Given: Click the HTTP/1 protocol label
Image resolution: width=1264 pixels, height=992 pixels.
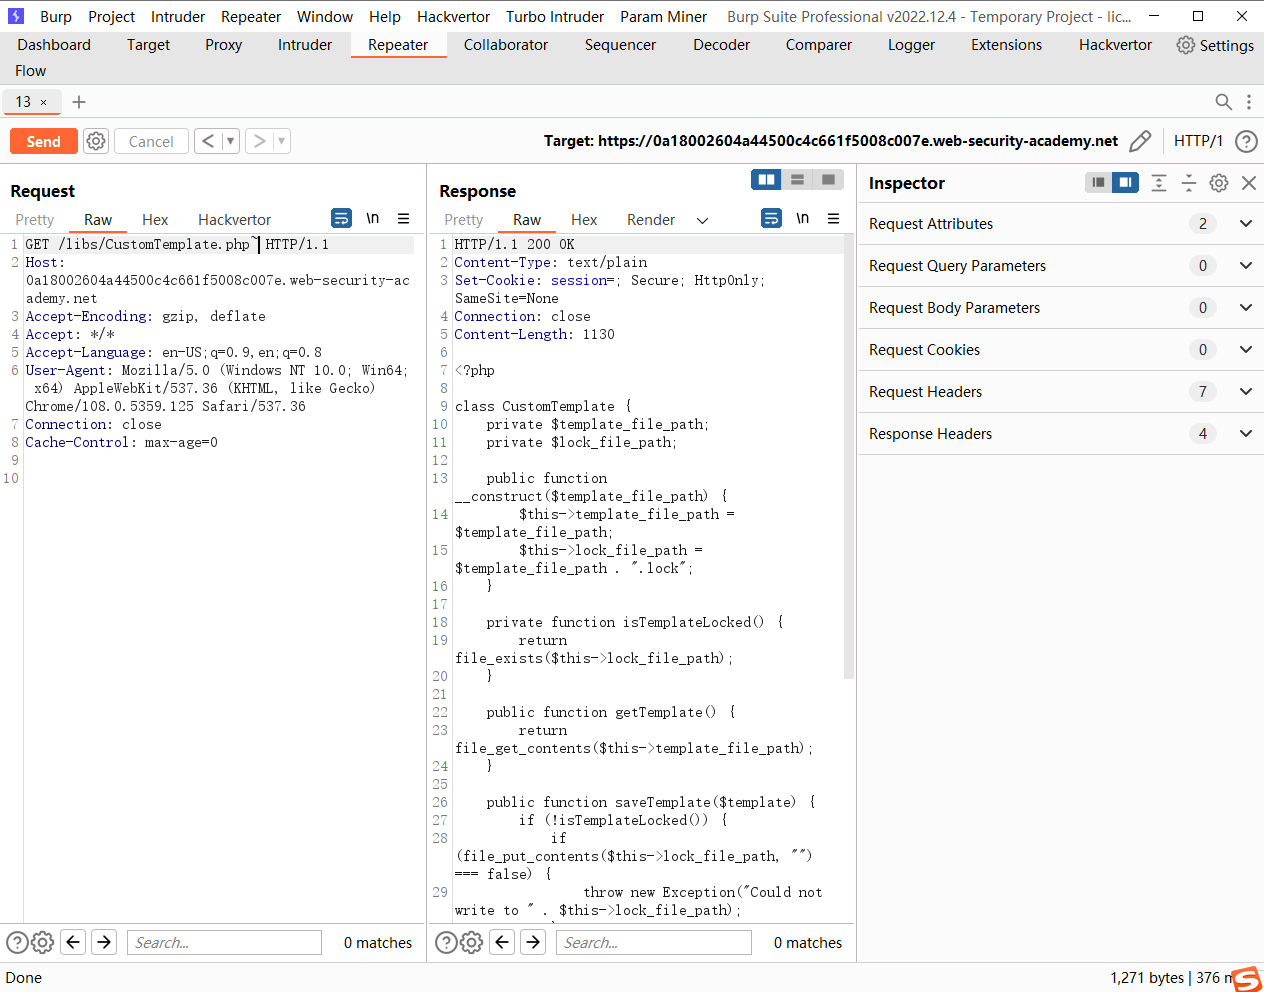Looking at the screenshot, I should point(1198,141).
